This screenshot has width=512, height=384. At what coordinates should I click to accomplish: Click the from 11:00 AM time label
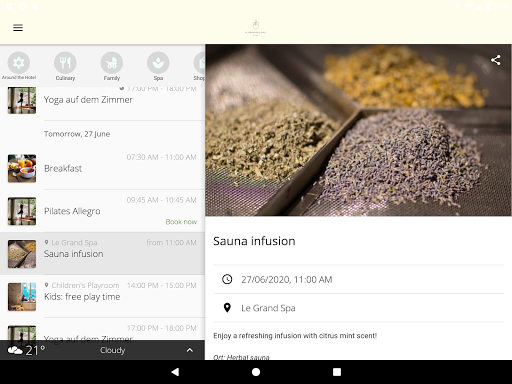pos(171,243)
